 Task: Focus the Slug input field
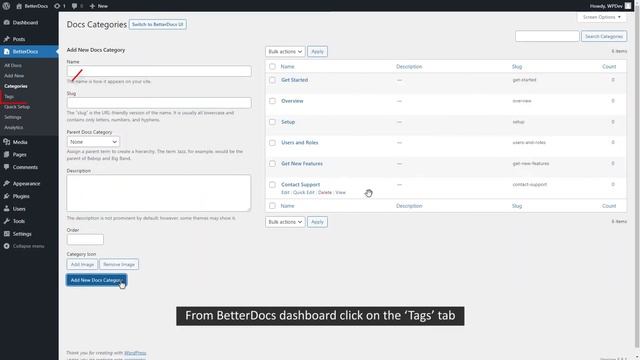[159, 102]
